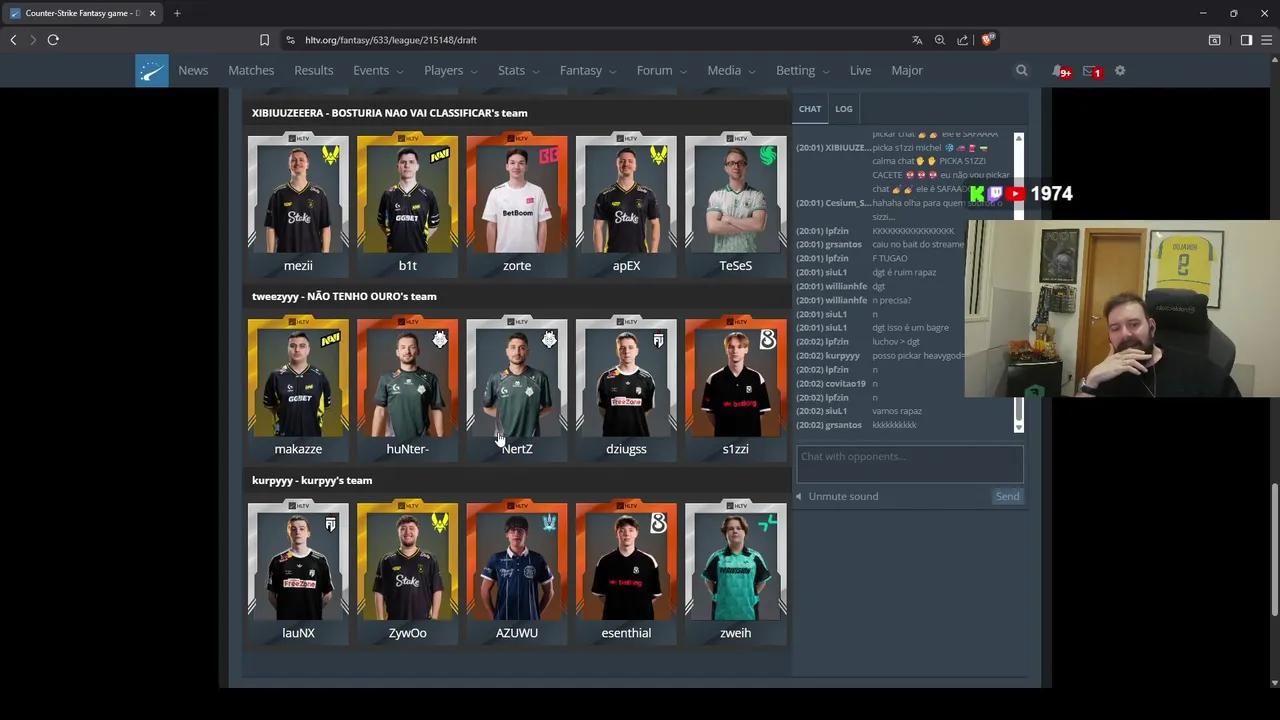Select the TeSeS player card

coord(735,204)
